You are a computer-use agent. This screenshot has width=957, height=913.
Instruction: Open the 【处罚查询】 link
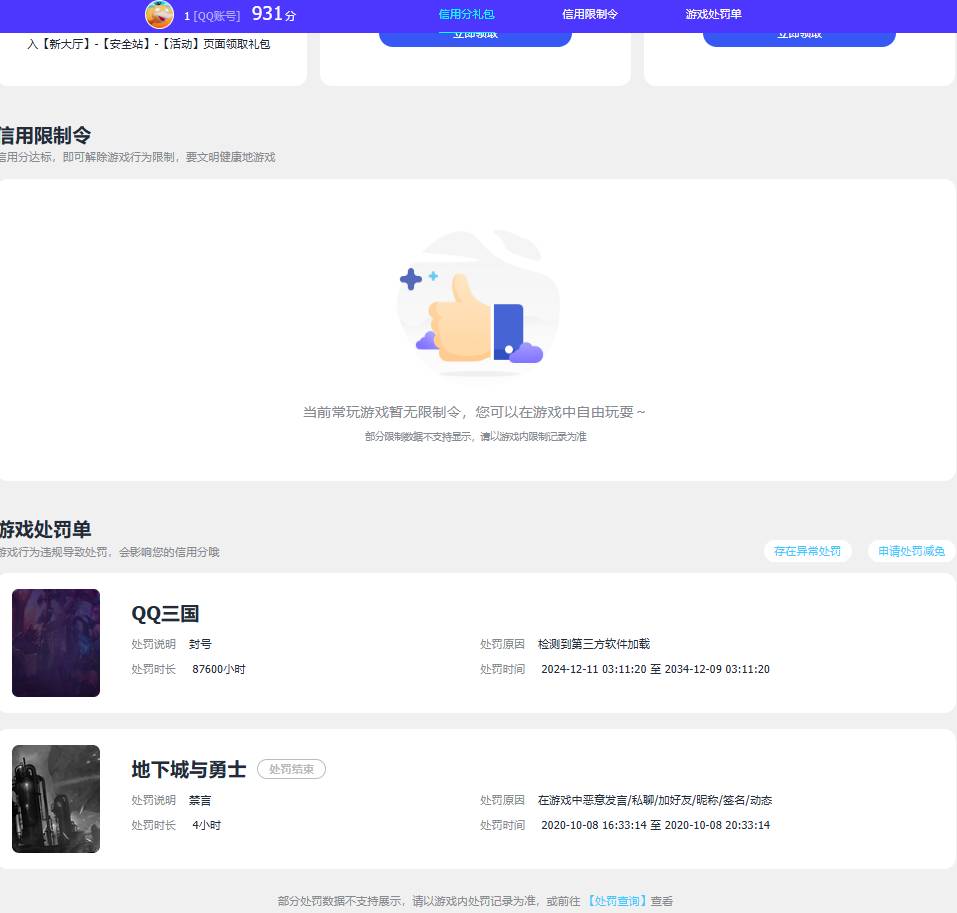pos(620,901)
